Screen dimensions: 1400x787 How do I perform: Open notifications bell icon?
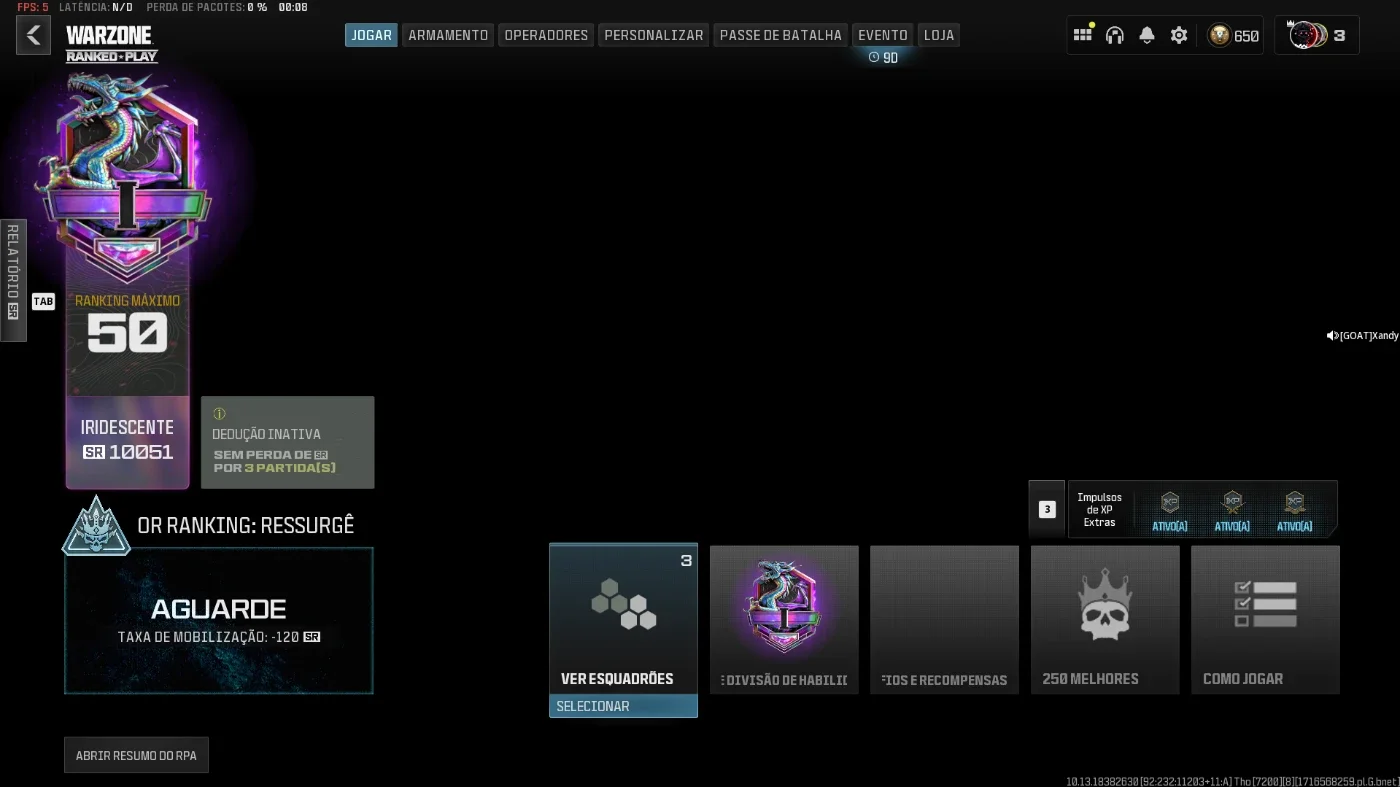tap(1147, 35)
